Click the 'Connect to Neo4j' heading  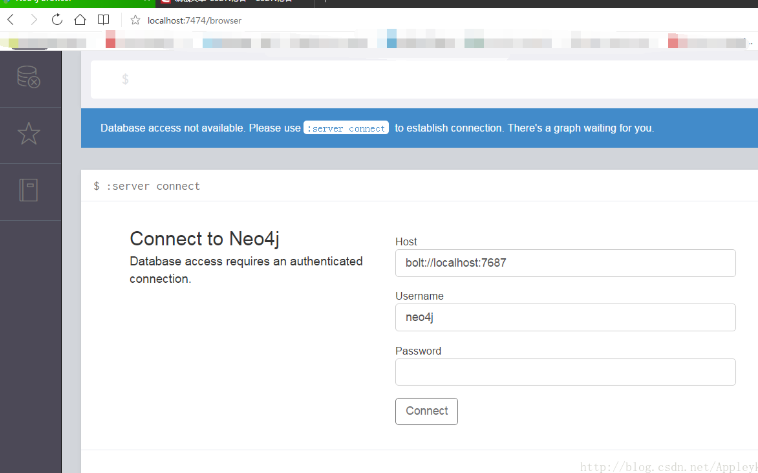pyautogui.click(x=204, y=239)
